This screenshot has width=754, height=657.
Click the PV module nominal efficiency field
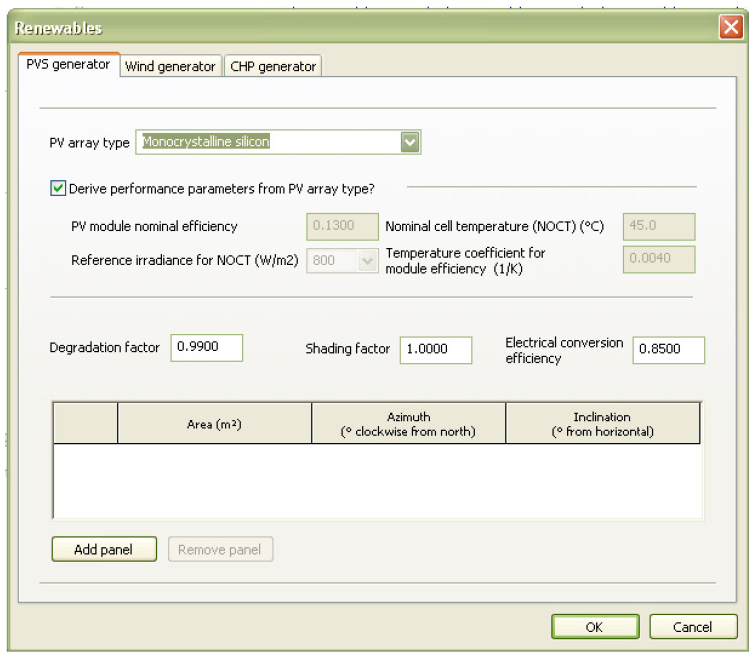click(342, 226)
